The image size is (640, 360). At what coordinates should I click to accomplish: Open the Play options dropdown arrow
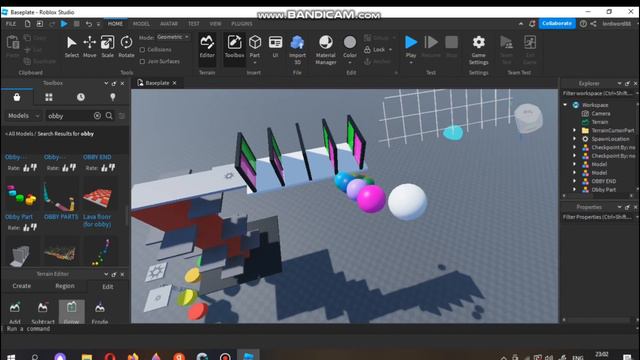[x=411, y=63]
